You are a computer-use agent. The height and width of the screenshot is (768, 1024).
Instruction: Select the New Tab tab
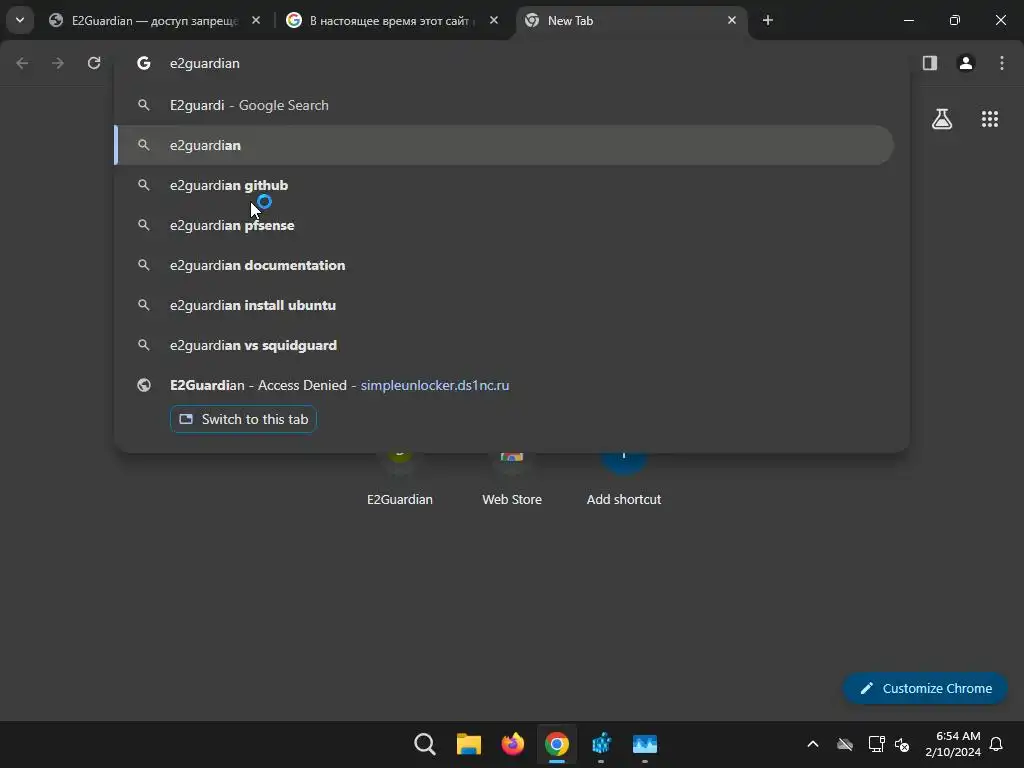pyautogui.click(x=630, y=21)
